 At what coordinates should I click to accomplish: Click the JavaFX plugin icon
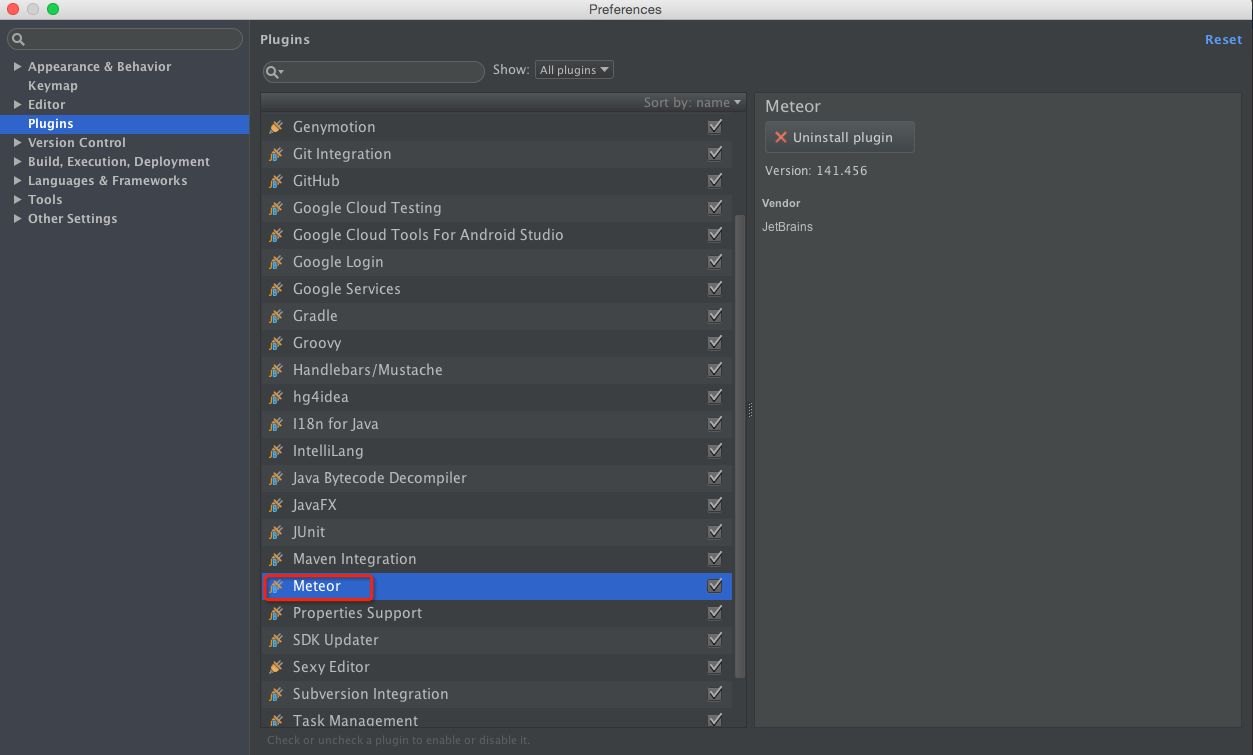(276, 505)
